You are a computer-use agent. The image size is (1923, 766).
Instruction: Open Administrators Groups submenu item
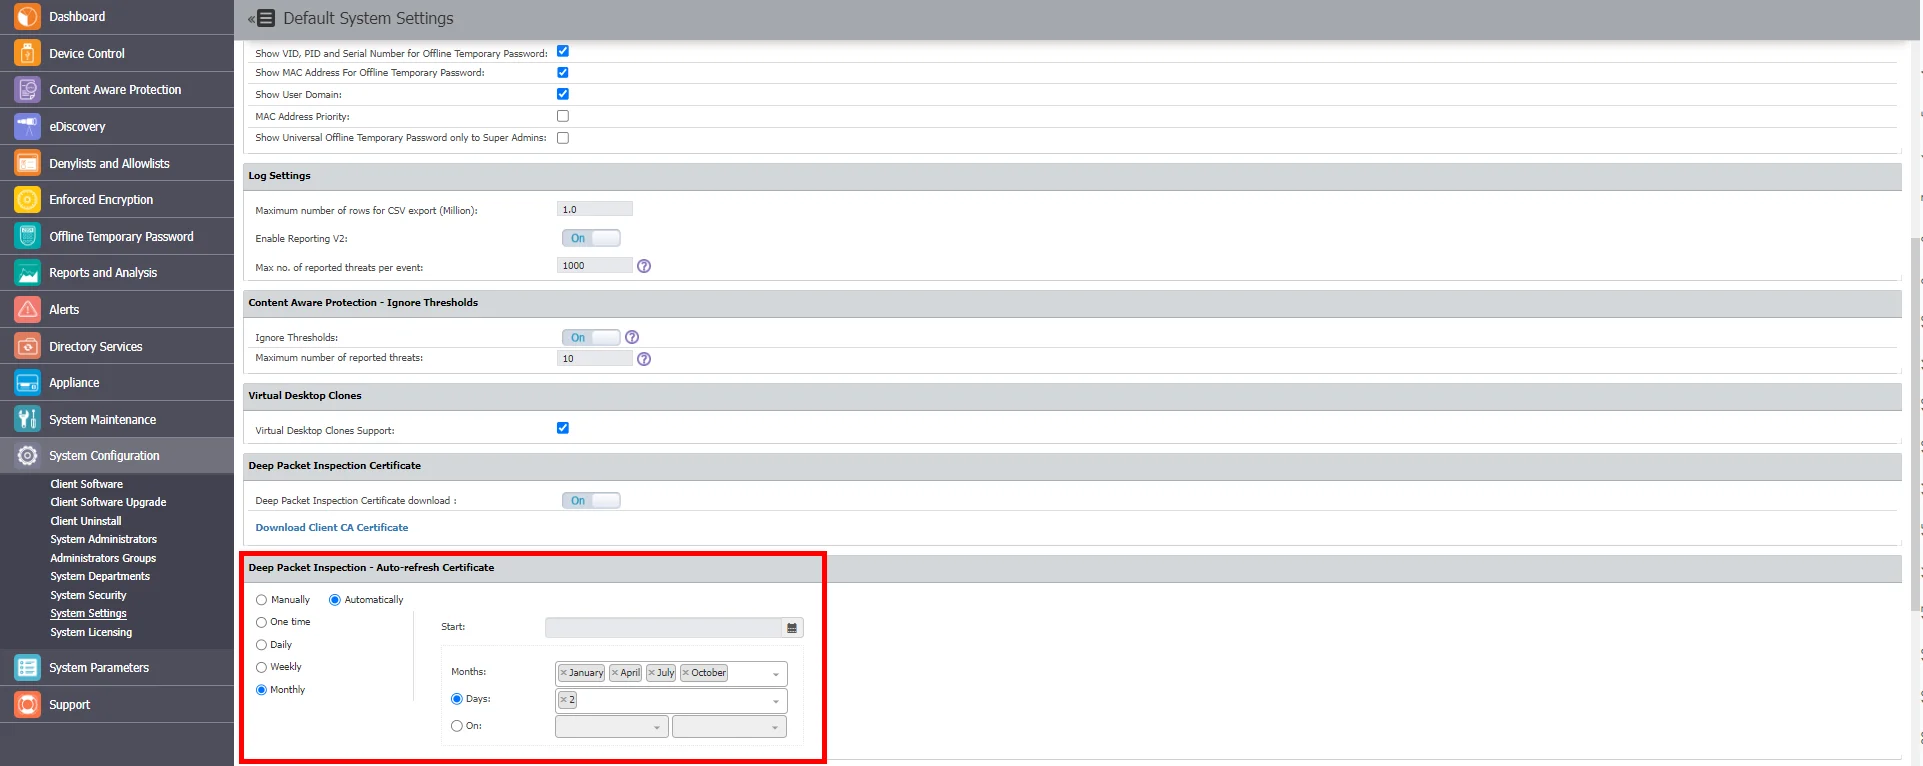(x=103, y=558)
